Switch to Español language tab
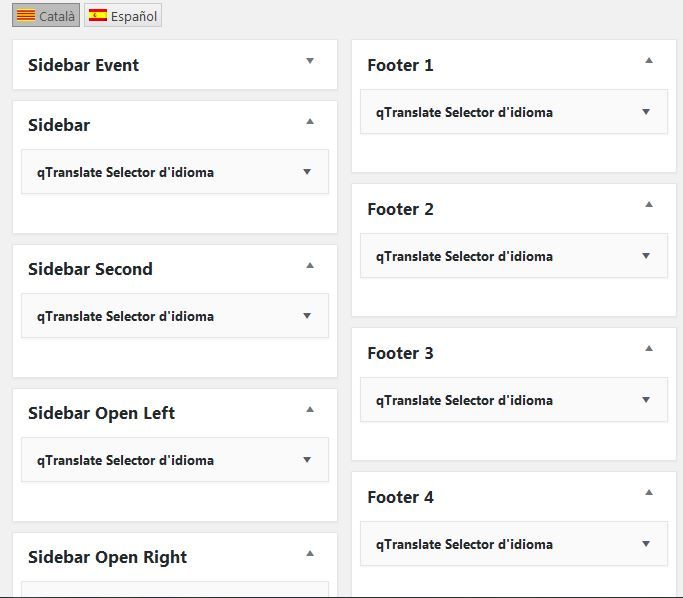 (123, 16)
